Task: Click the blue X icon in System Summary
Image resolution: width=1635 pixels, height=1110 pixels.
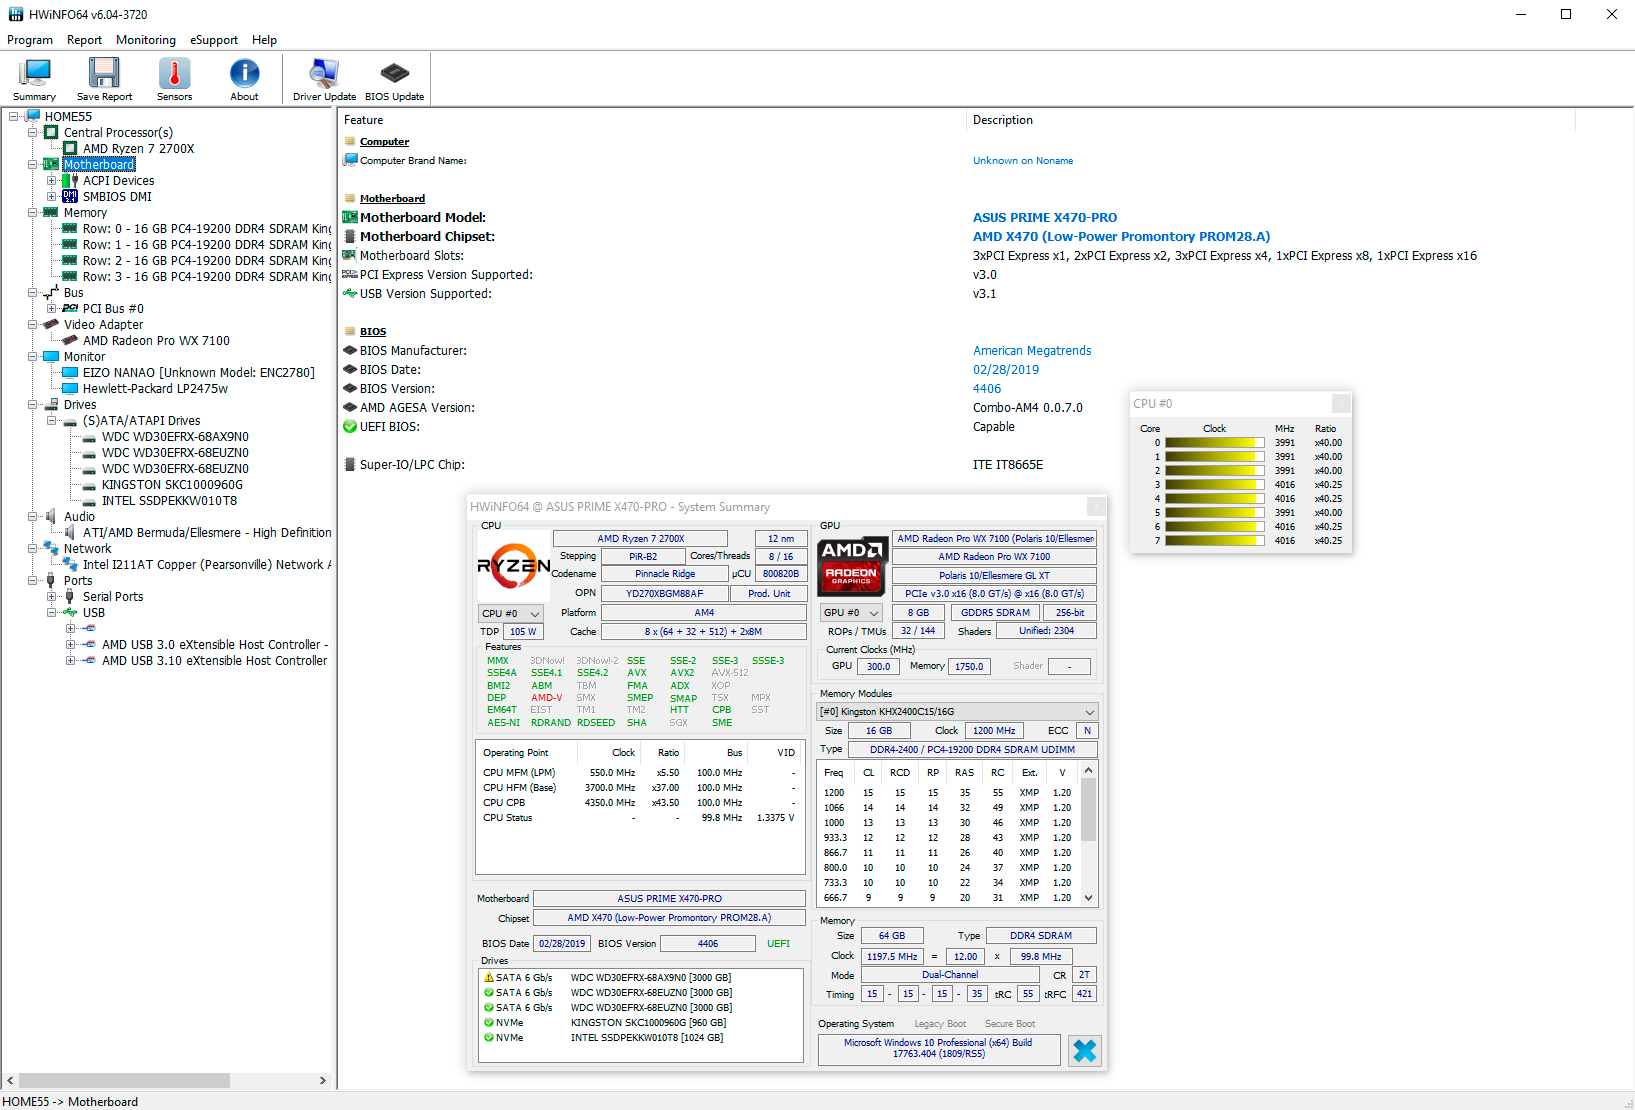Action: [1084, 1050]
